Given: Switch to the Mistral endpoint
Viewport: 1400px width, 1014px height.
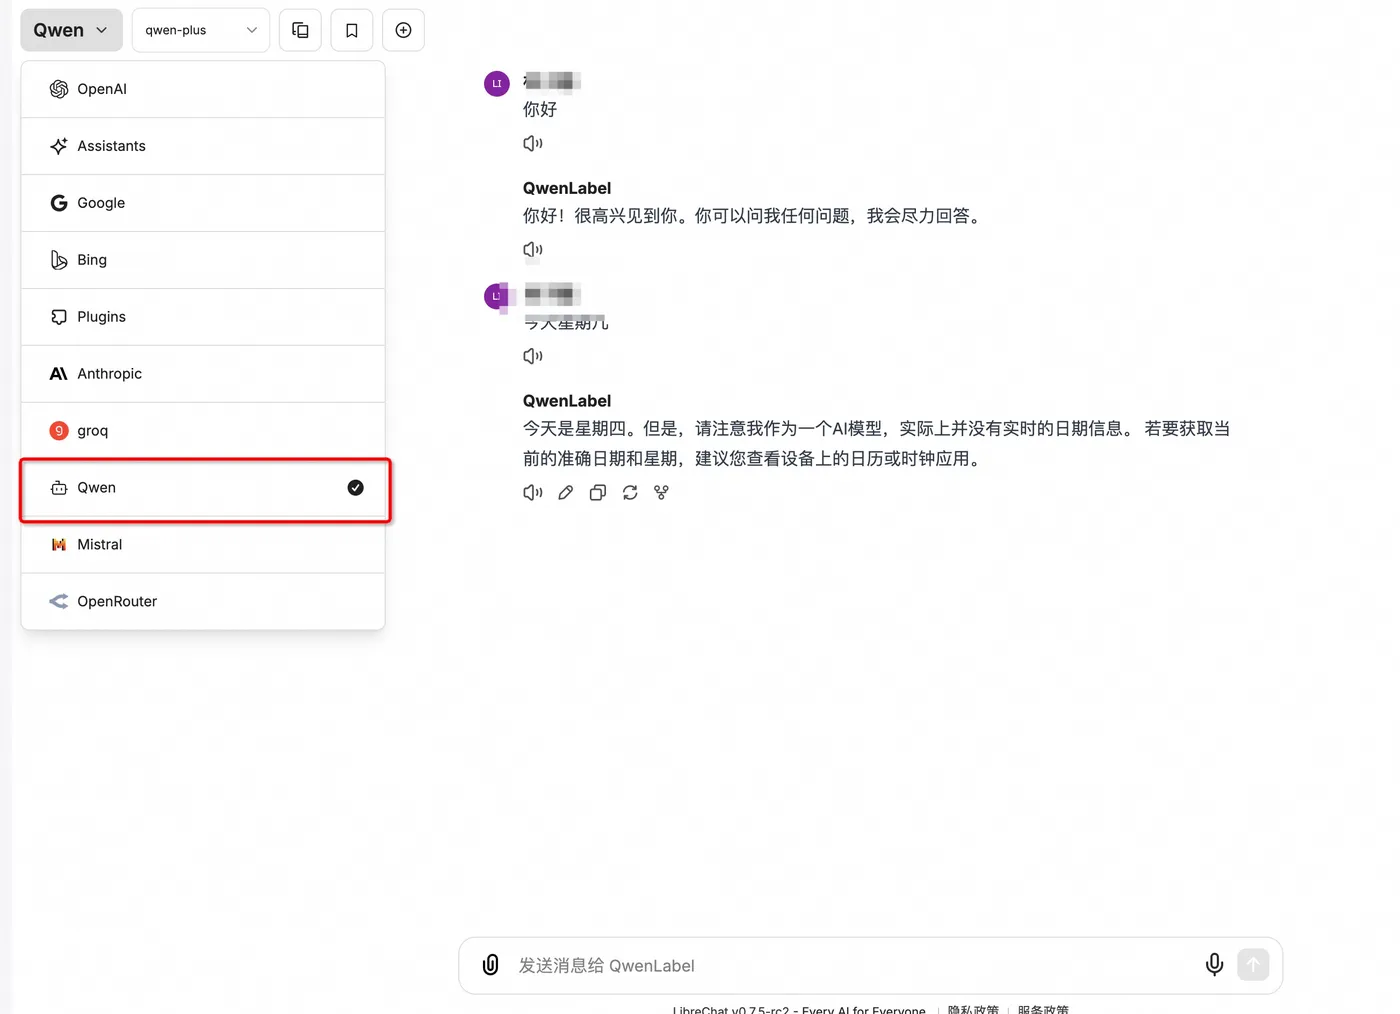Looking at the screenshot, I should pyautogui.click(x=203, y=545).
